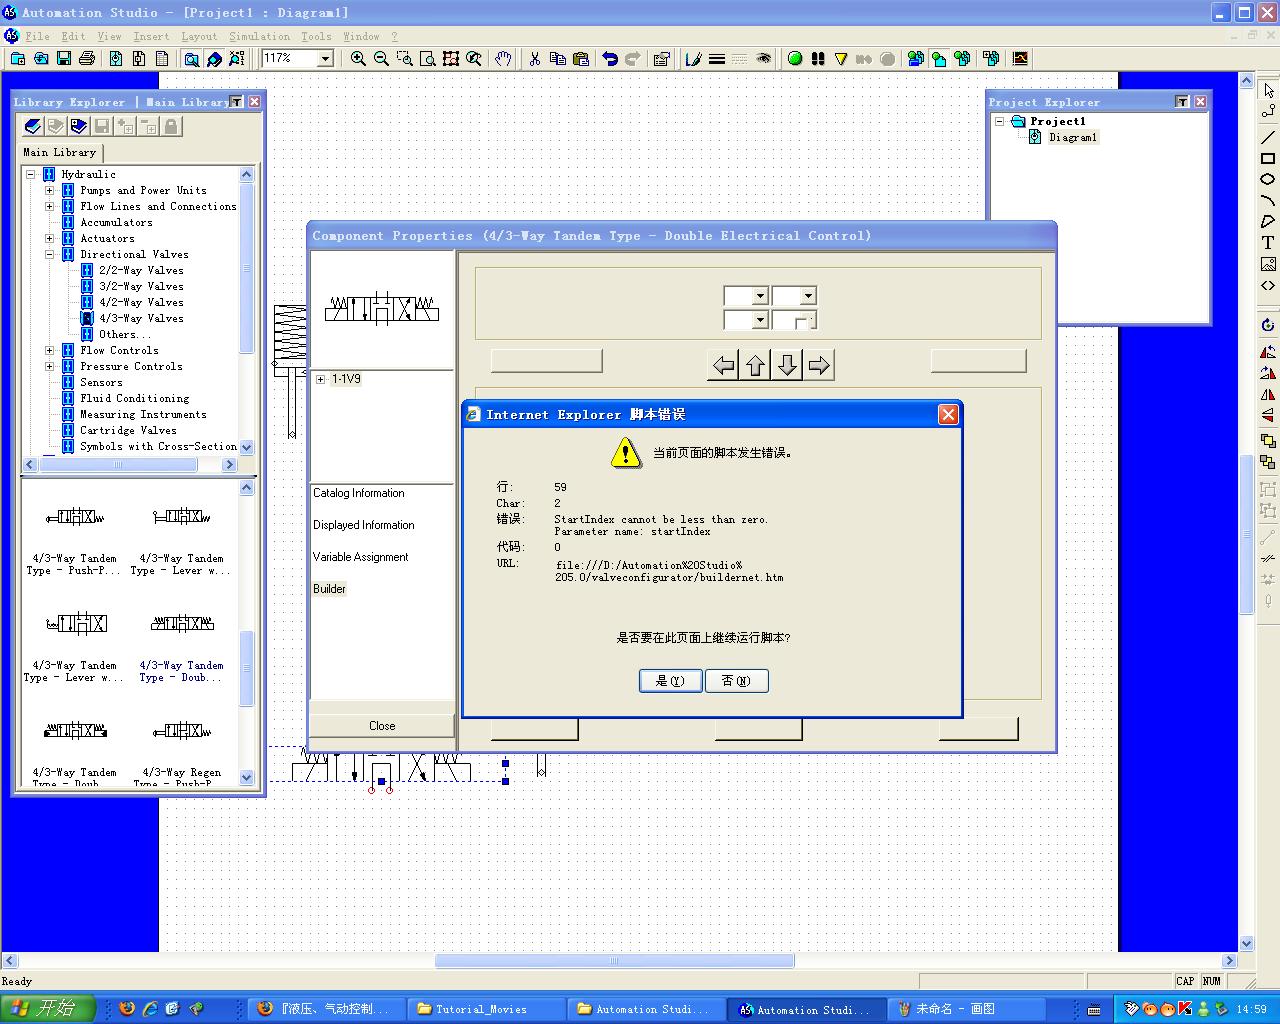Screen dimensions: 1280x1024
Task: Open the Tools menu
Action: (316, 36)
